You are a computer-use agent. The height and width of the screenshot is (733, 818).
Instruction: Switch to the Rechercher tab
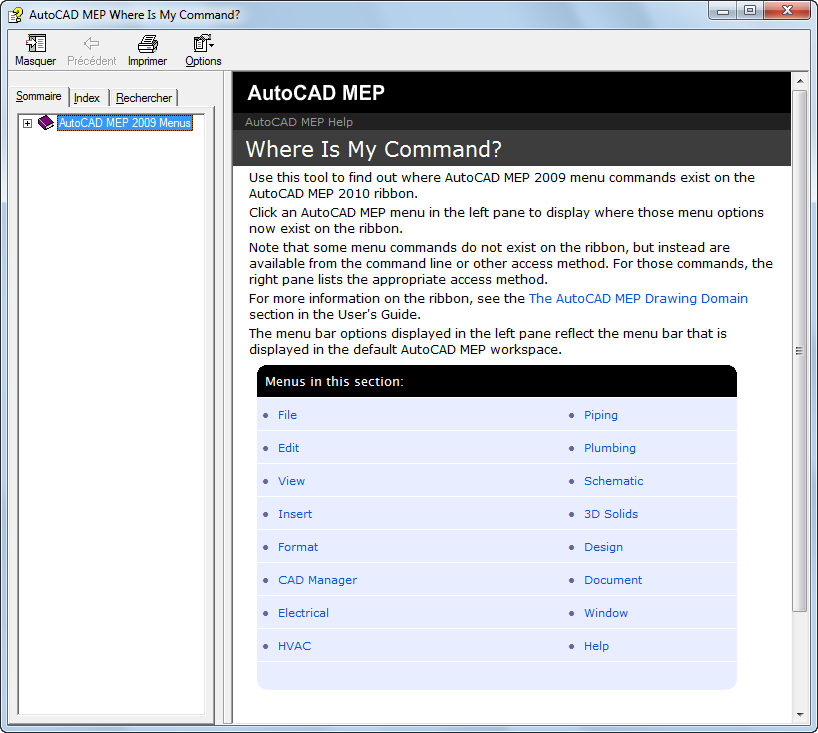click(x=144, y=98)
